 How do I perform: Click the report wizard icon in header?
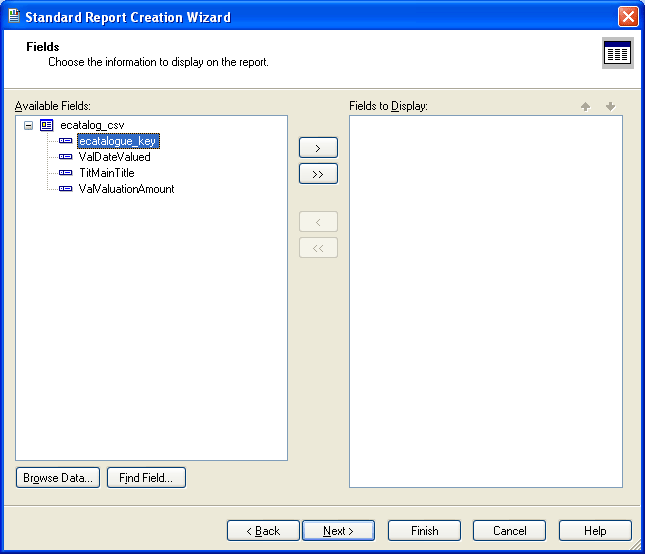coord(617,54)
